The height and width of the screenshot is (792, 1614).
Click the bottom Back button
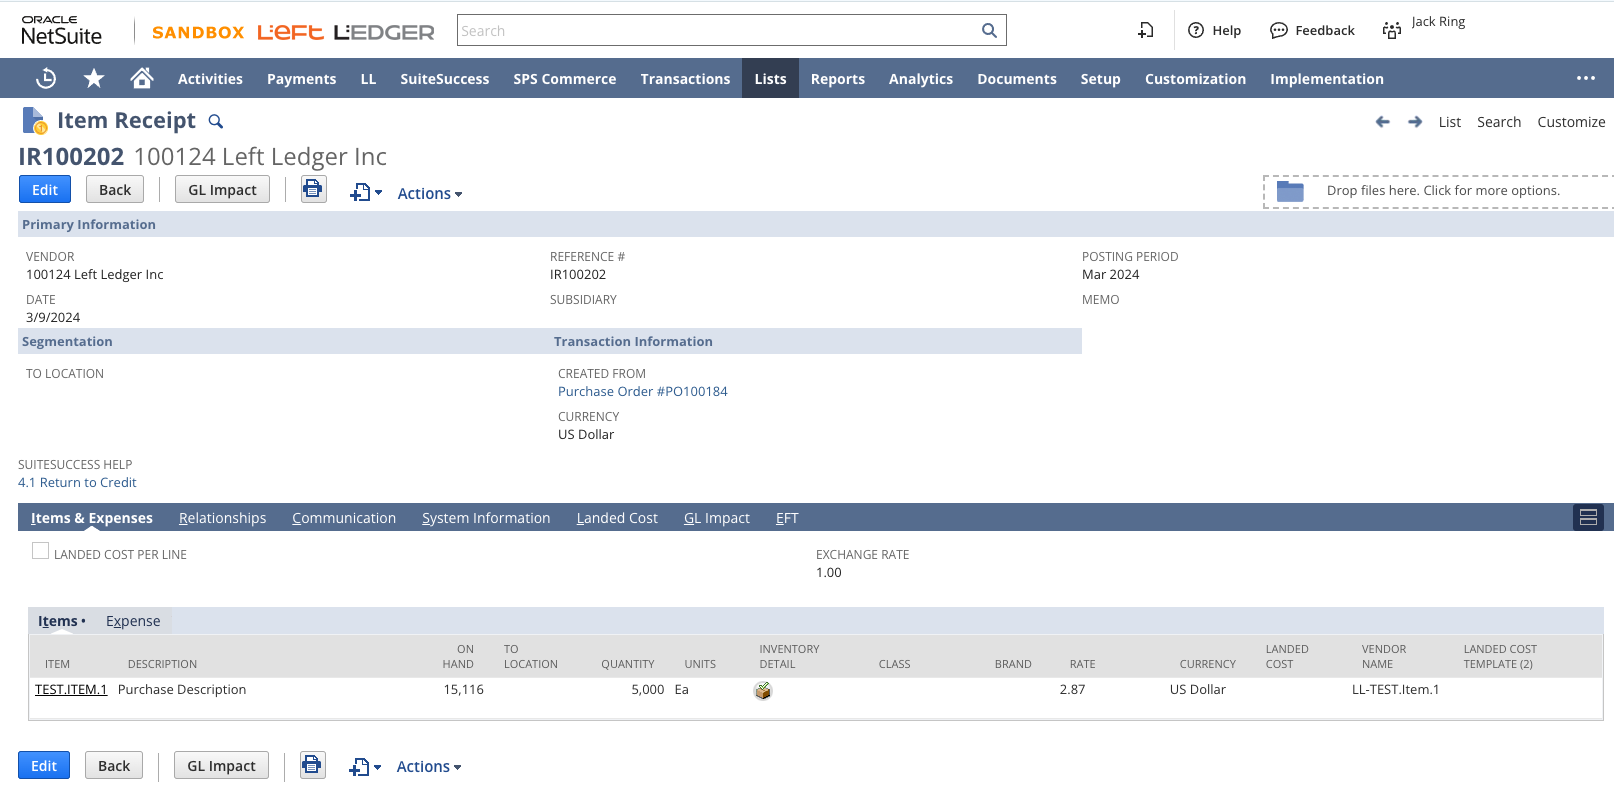click(x=114, y=765)
